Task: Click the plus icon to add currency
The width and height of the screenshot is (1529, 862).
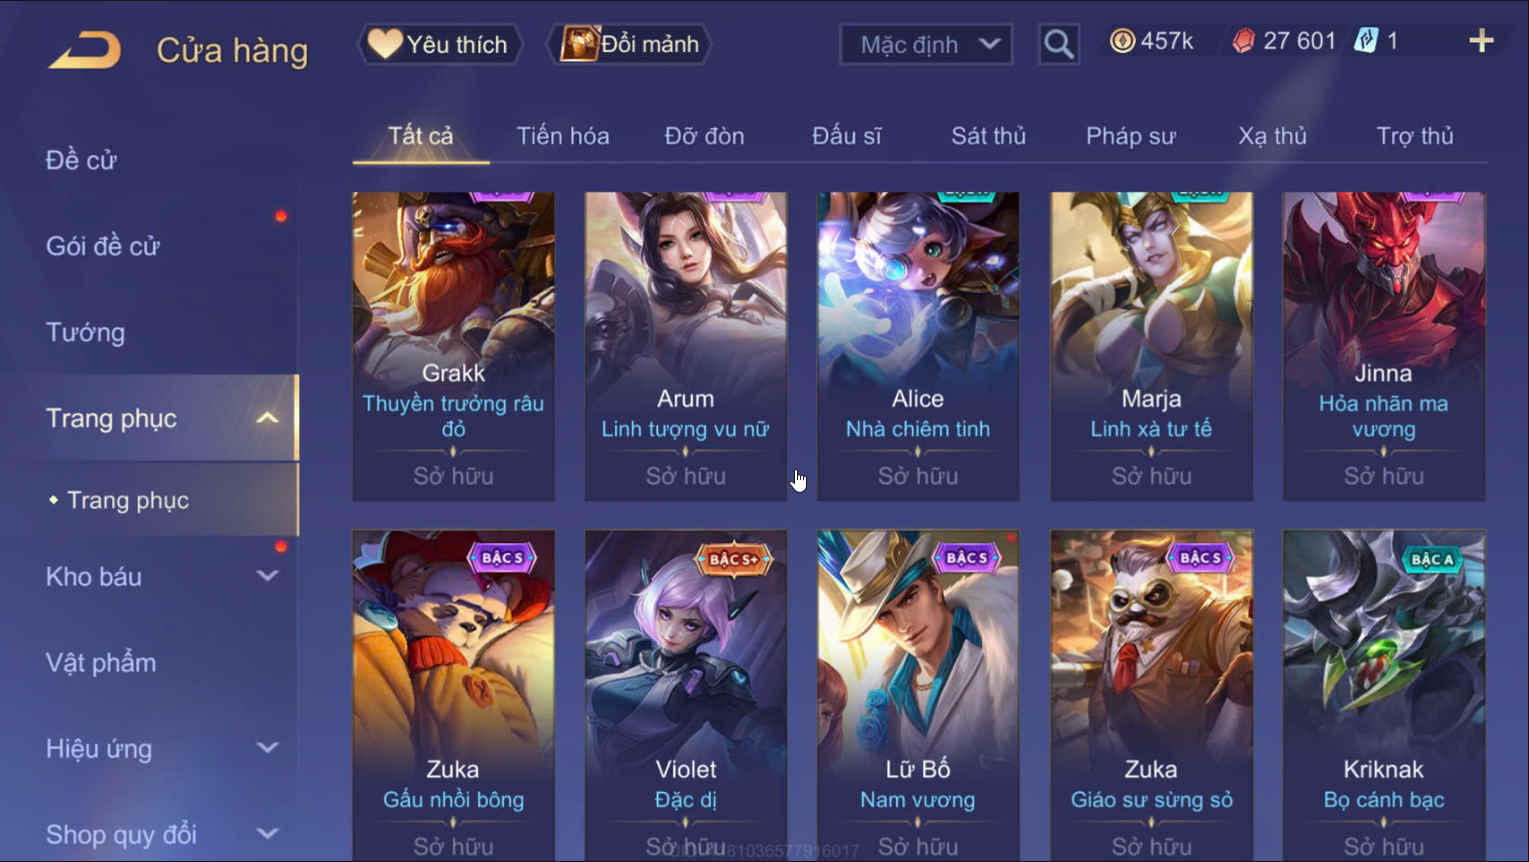Action: click(x=1481, y=41)
